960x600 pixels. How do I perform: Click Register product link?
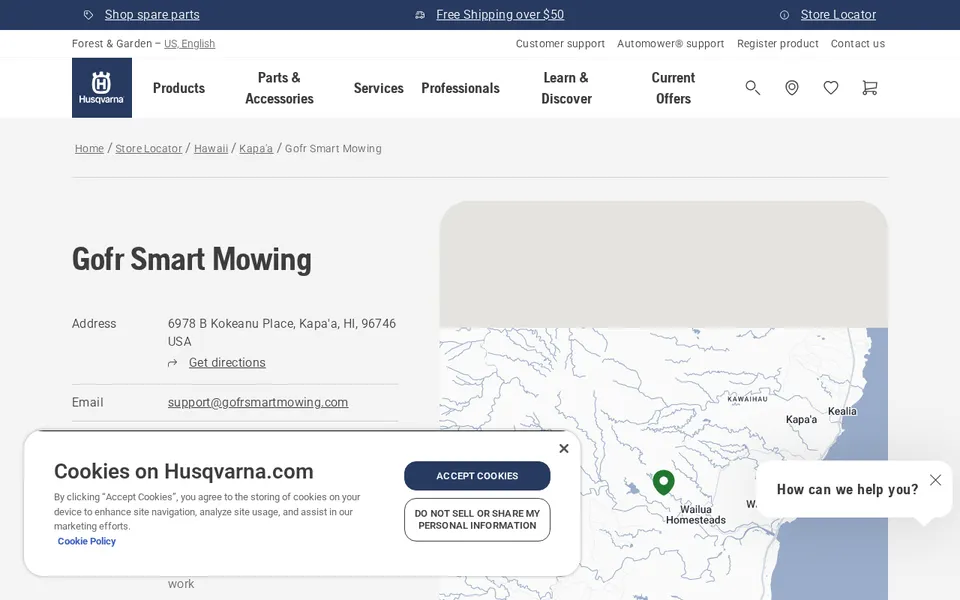[x=778, y=43]
